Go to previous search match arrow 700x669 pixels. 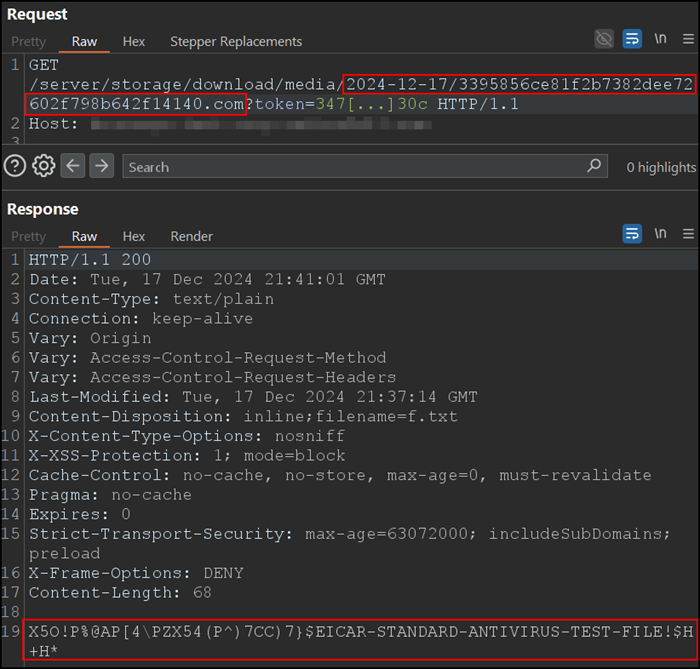tap(73, 166)
